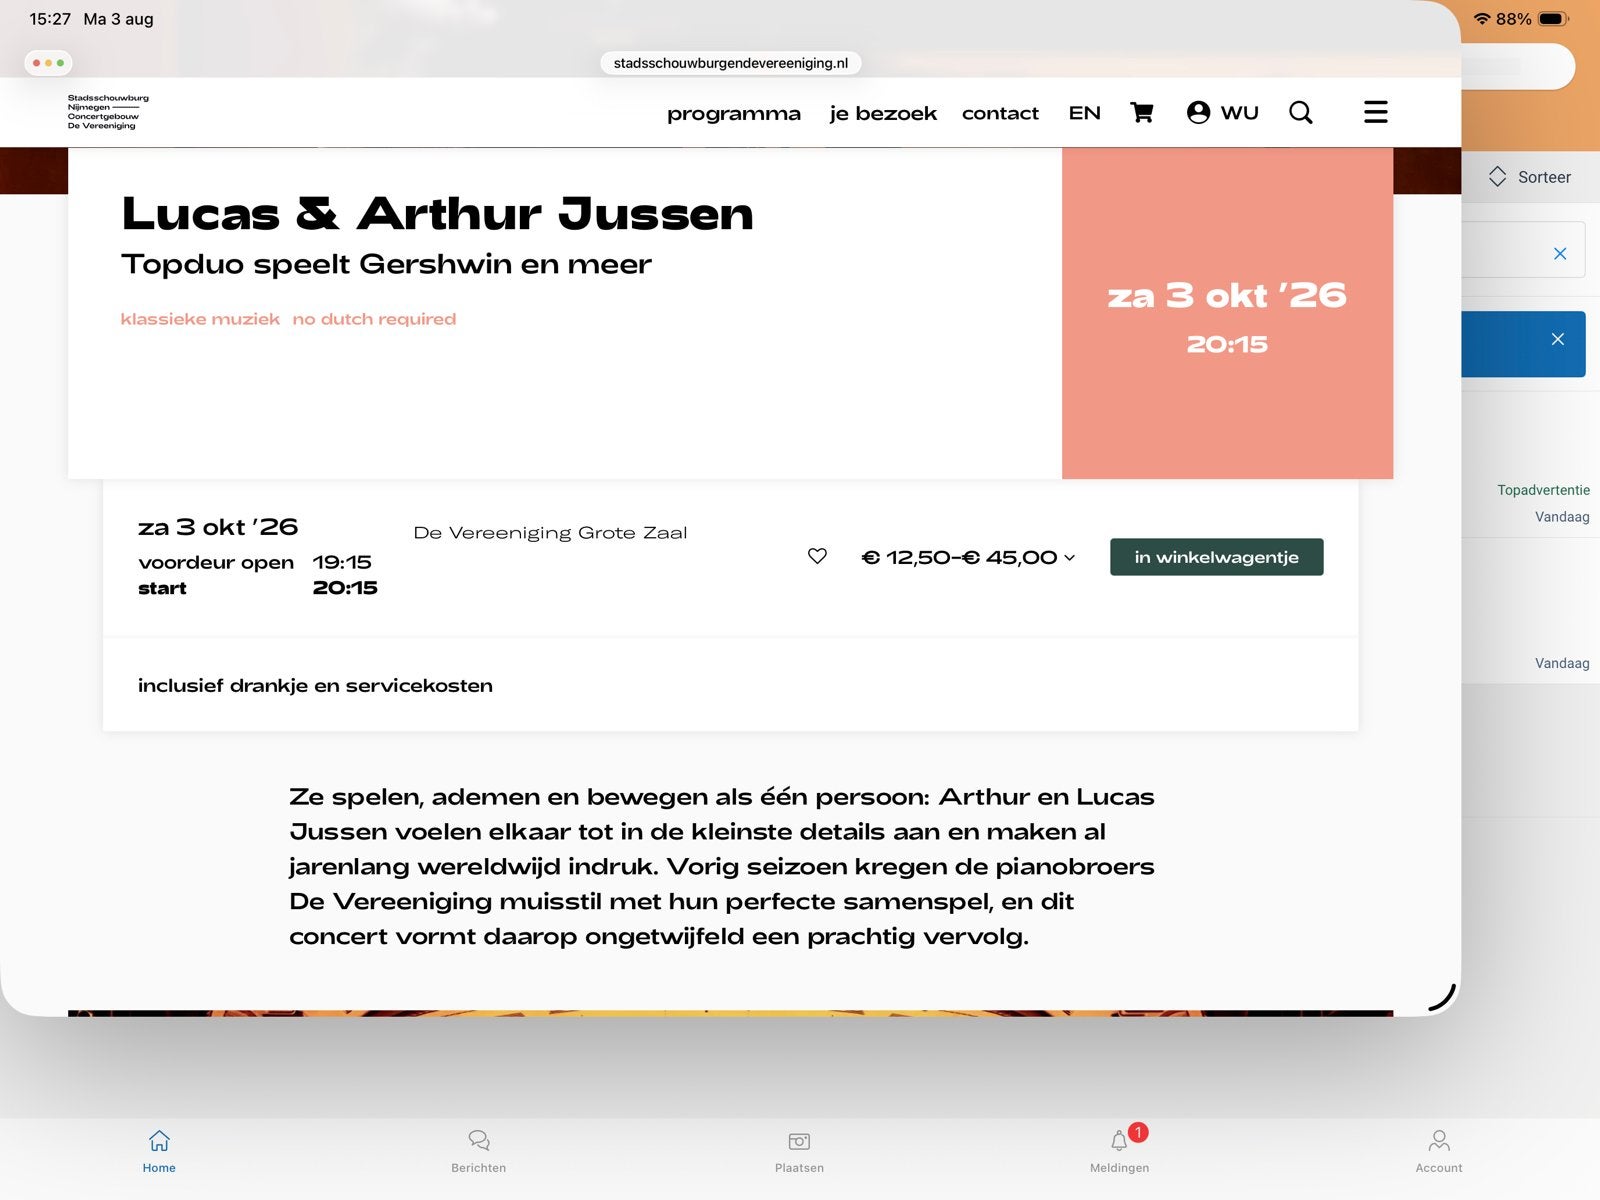
Task: Follow the no dutch required tag
Action: pos(374,319)
